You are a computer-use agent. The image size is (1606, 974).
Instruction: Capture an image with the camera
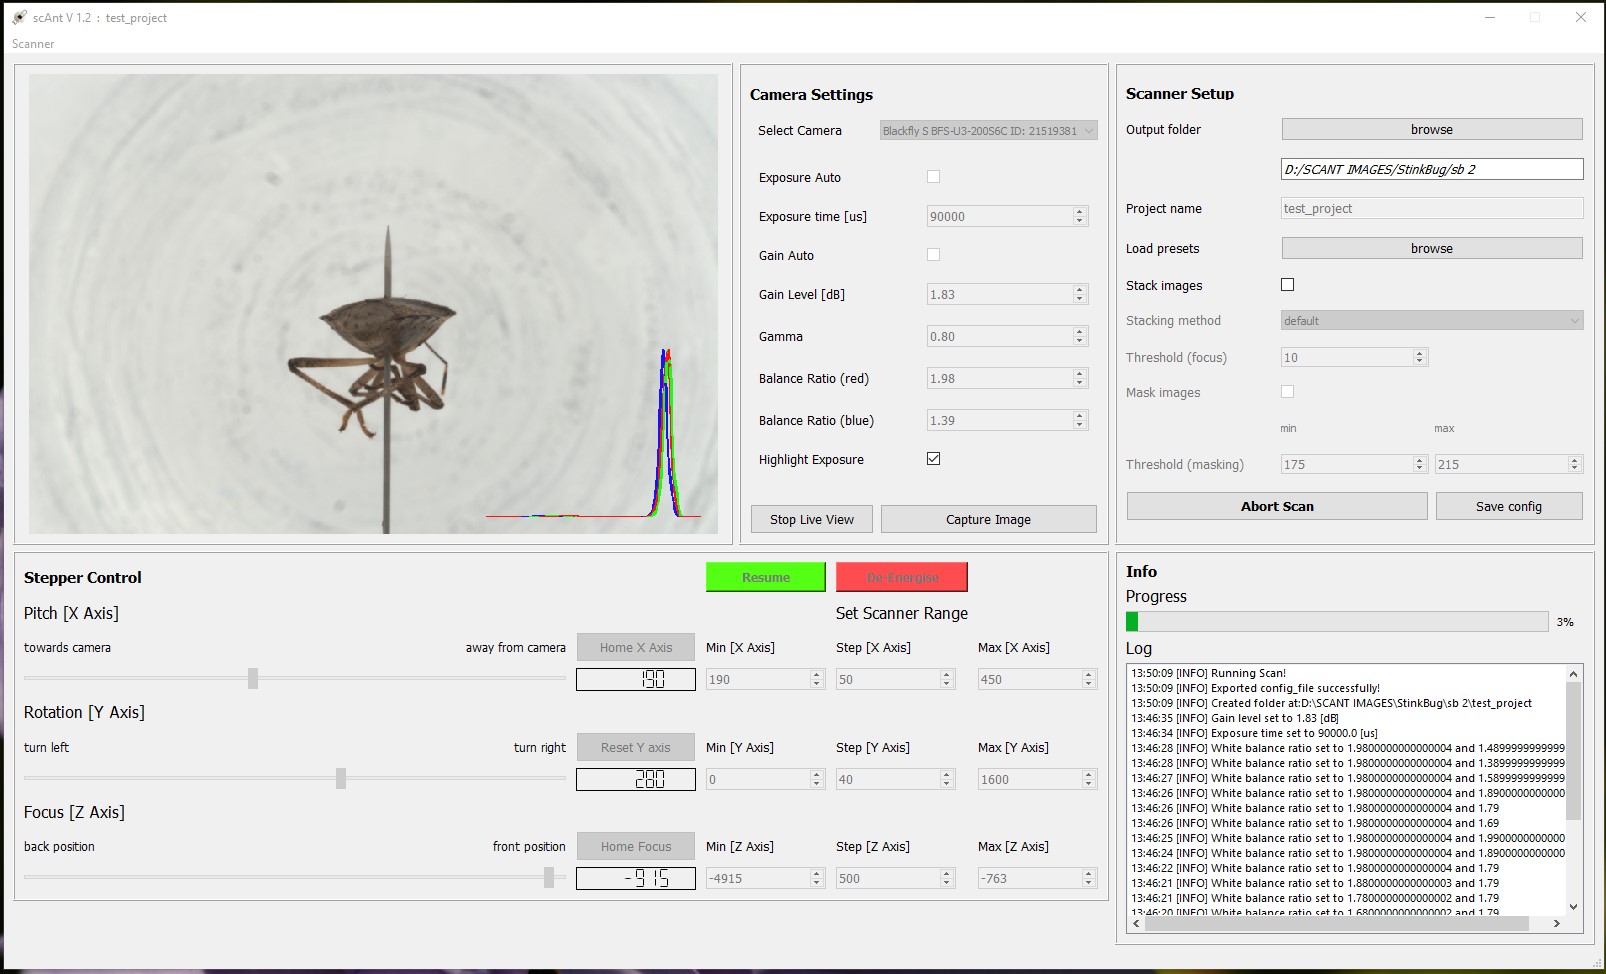tap(988, 519)
